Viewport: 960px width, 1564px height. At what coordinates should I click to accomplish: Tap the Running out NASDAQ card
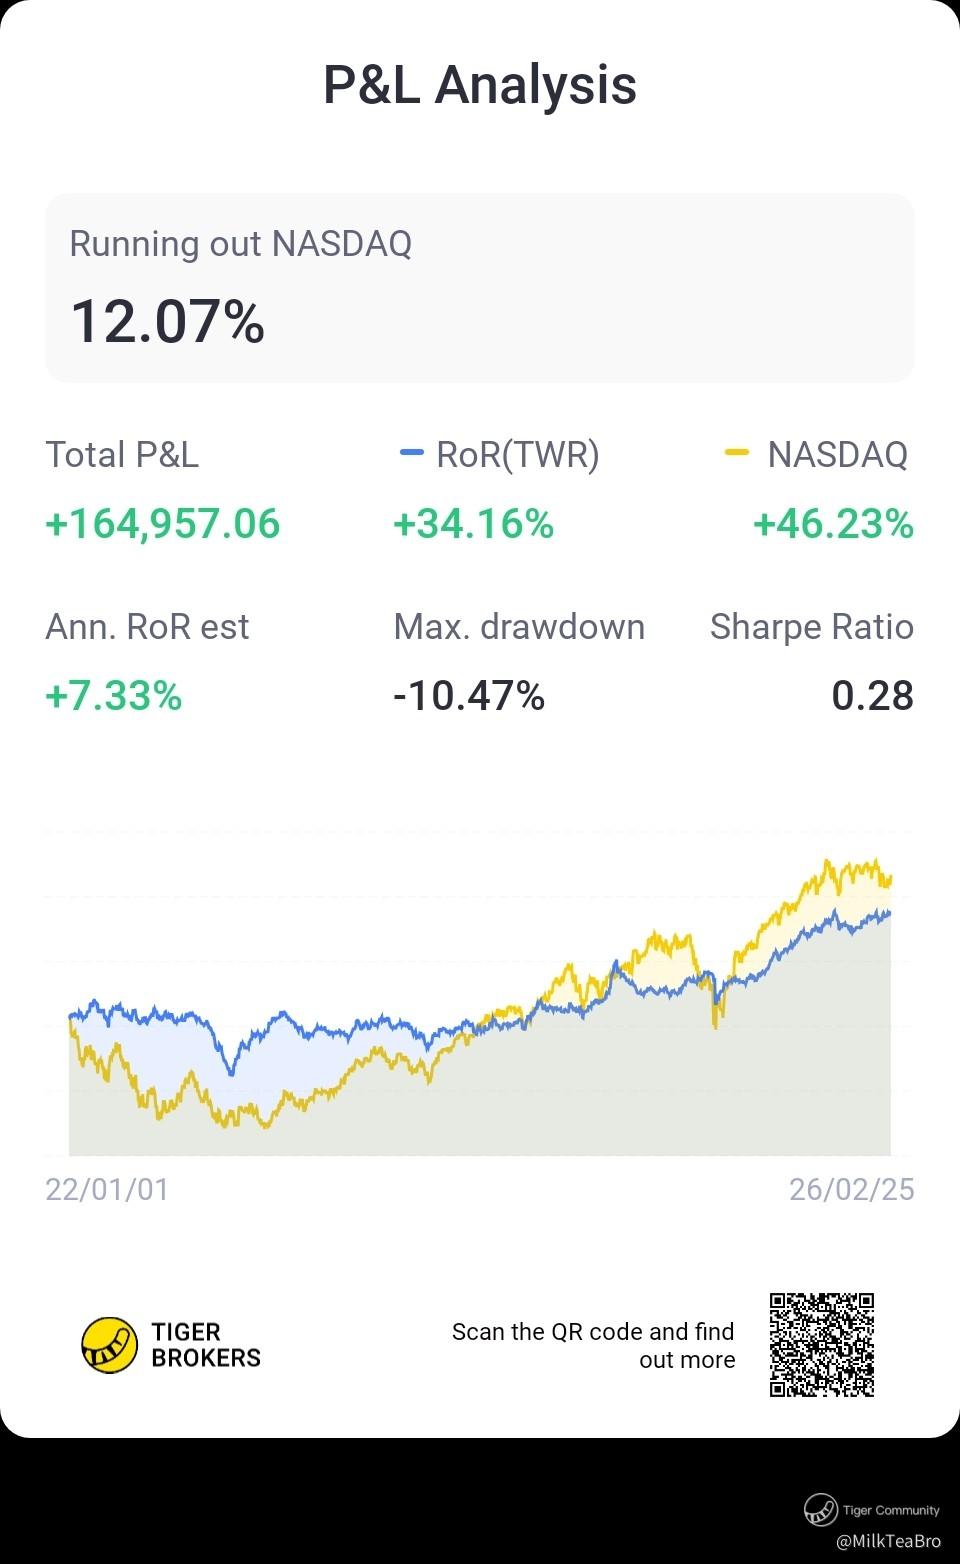click(480, 288)
